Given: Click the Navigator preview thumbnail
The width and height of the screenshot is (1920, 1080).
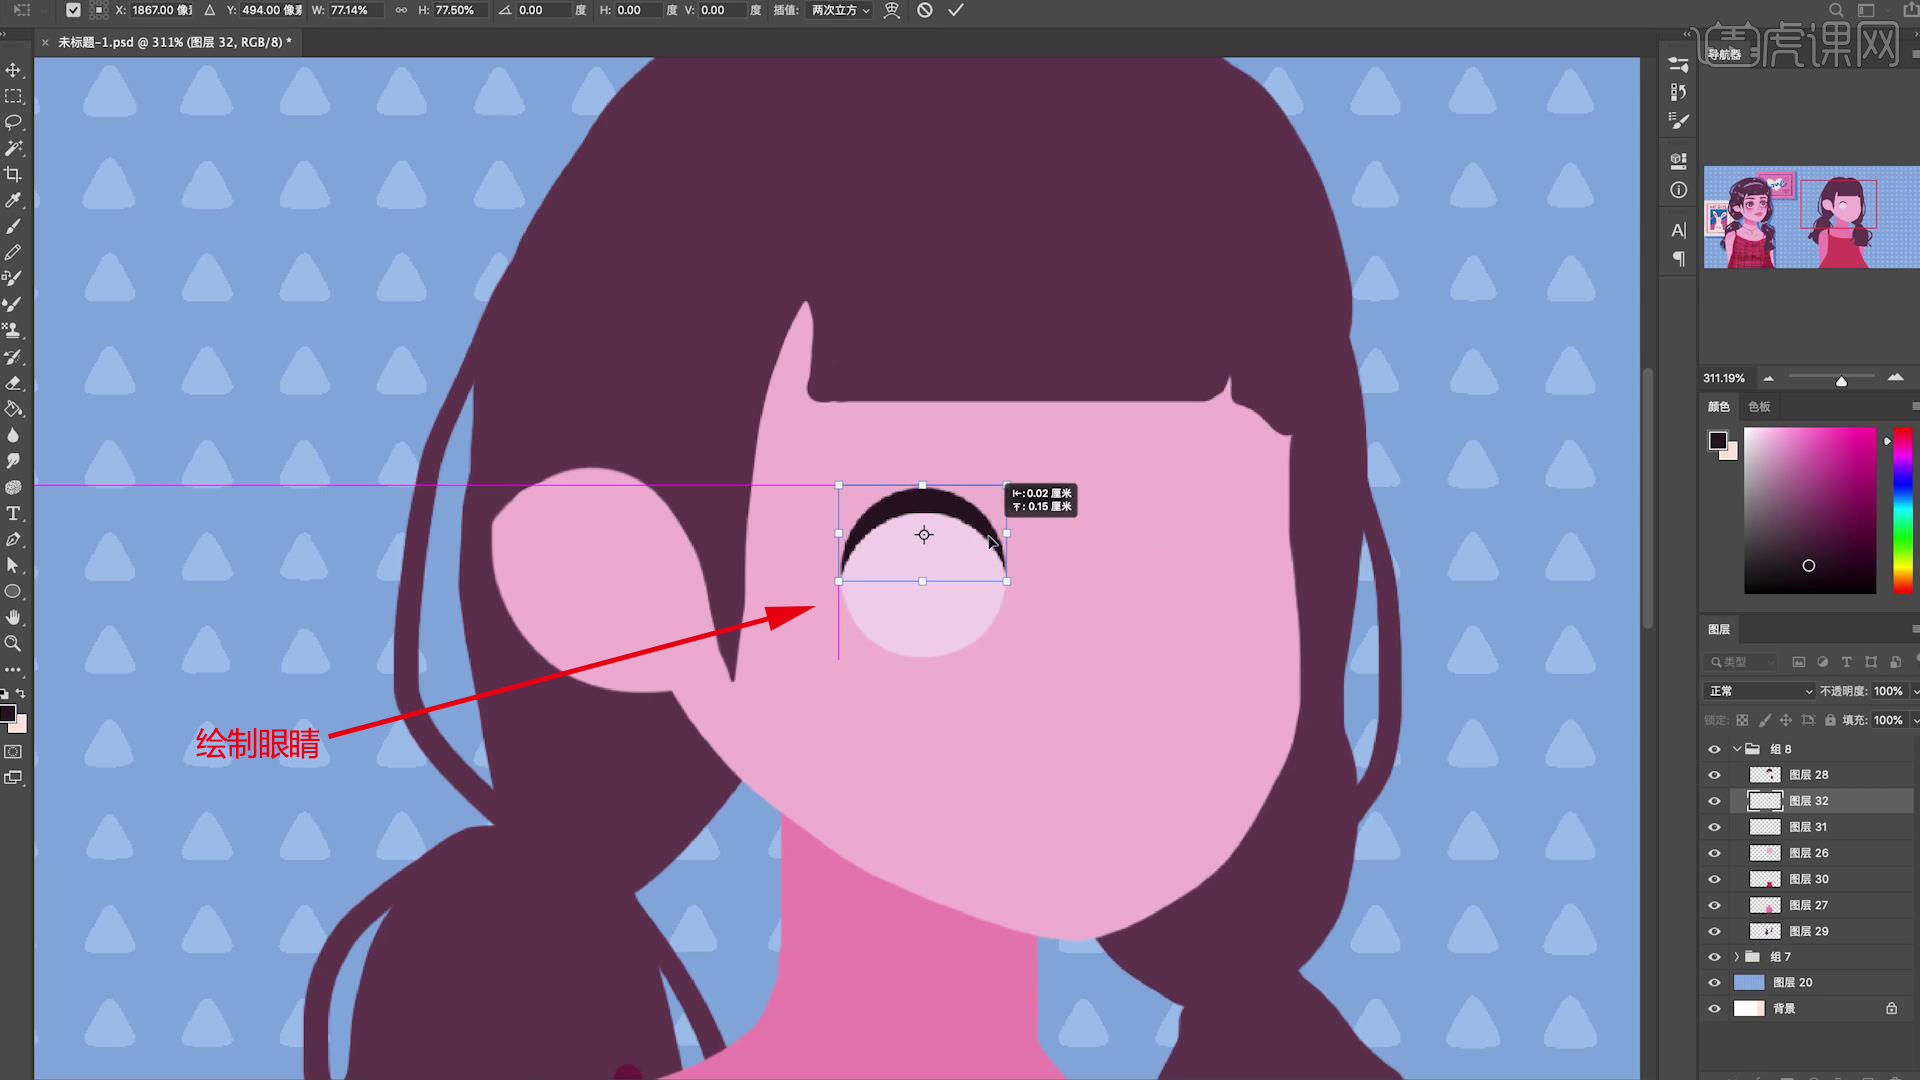Looking at the screenshot, I should coord(1808,218).
